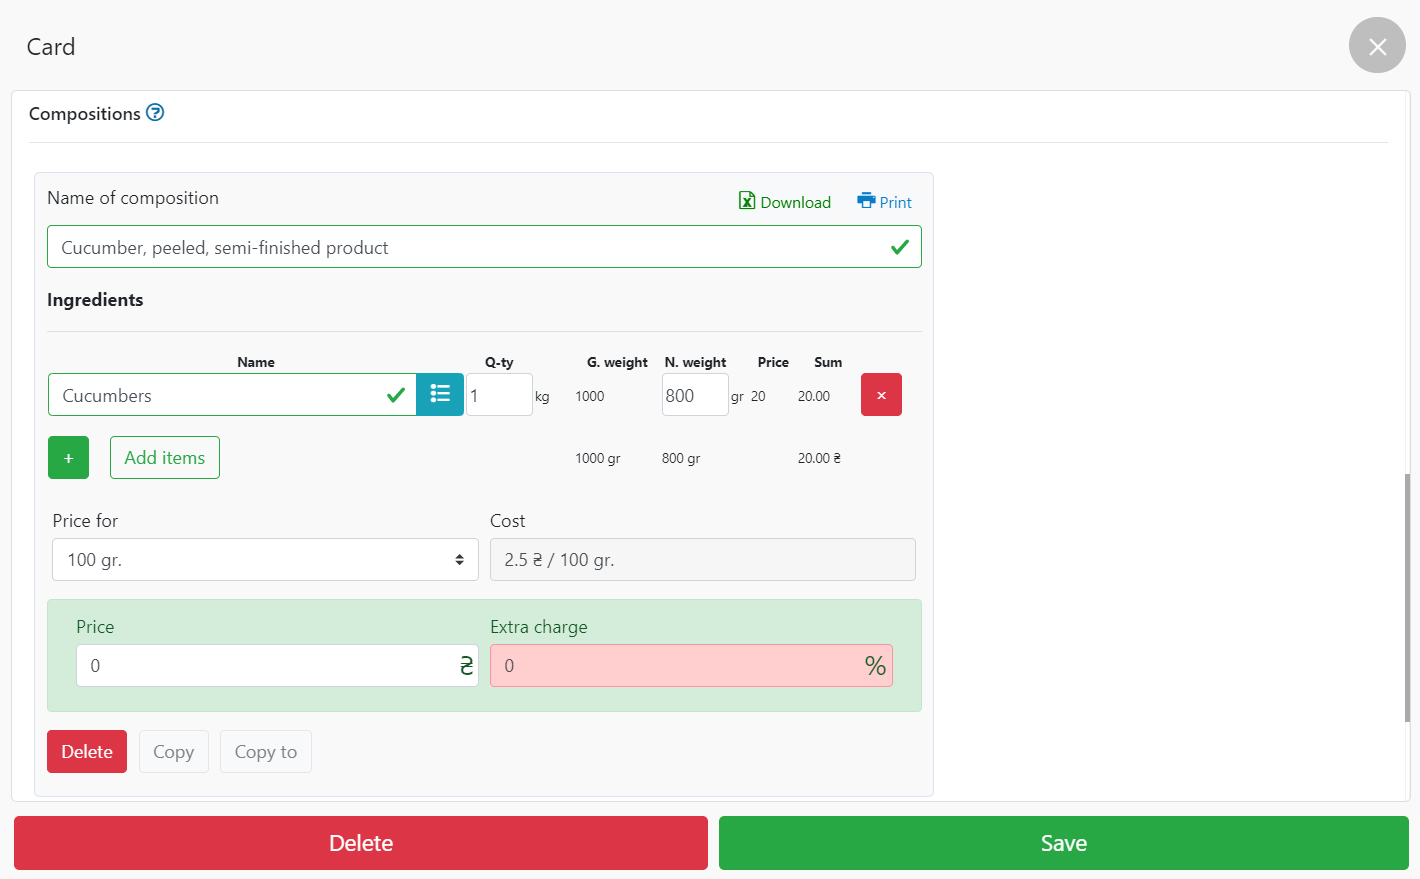1420x879 pixels.
Task: Open the Price for dropdown
Action: pos(265,560)
